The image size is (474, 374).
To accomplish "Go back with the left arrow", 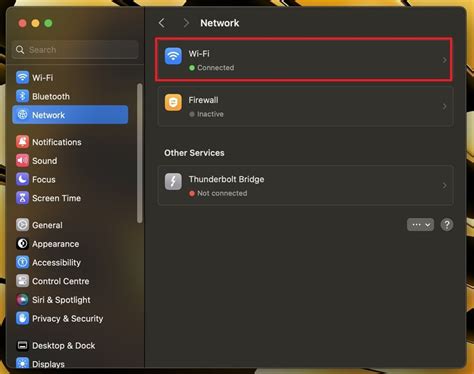I will tap(162, 23).
